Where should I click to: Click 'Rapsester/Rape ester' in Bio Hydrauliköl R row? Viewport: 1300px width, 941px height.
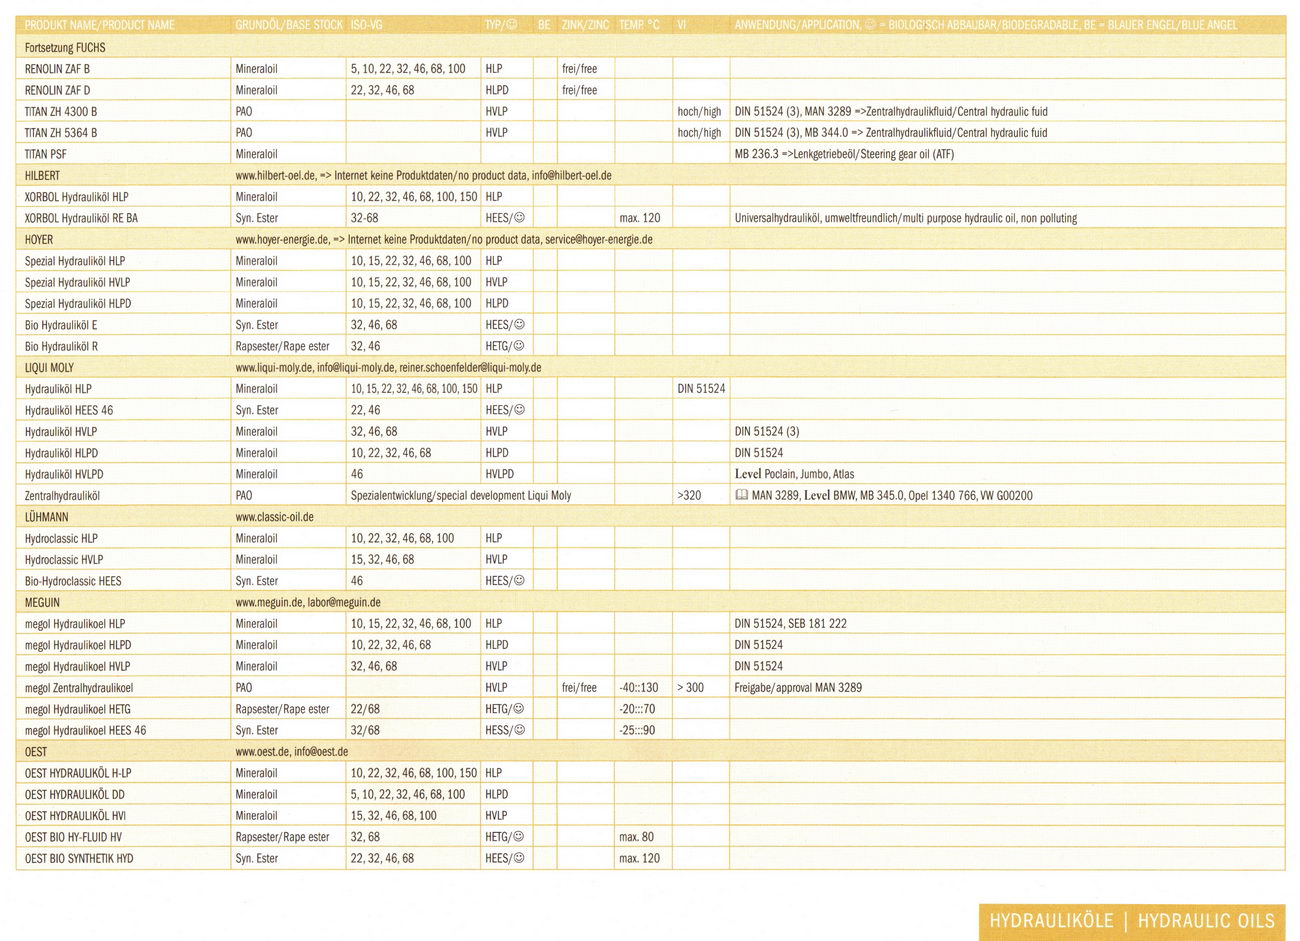(x=282, y=346)
